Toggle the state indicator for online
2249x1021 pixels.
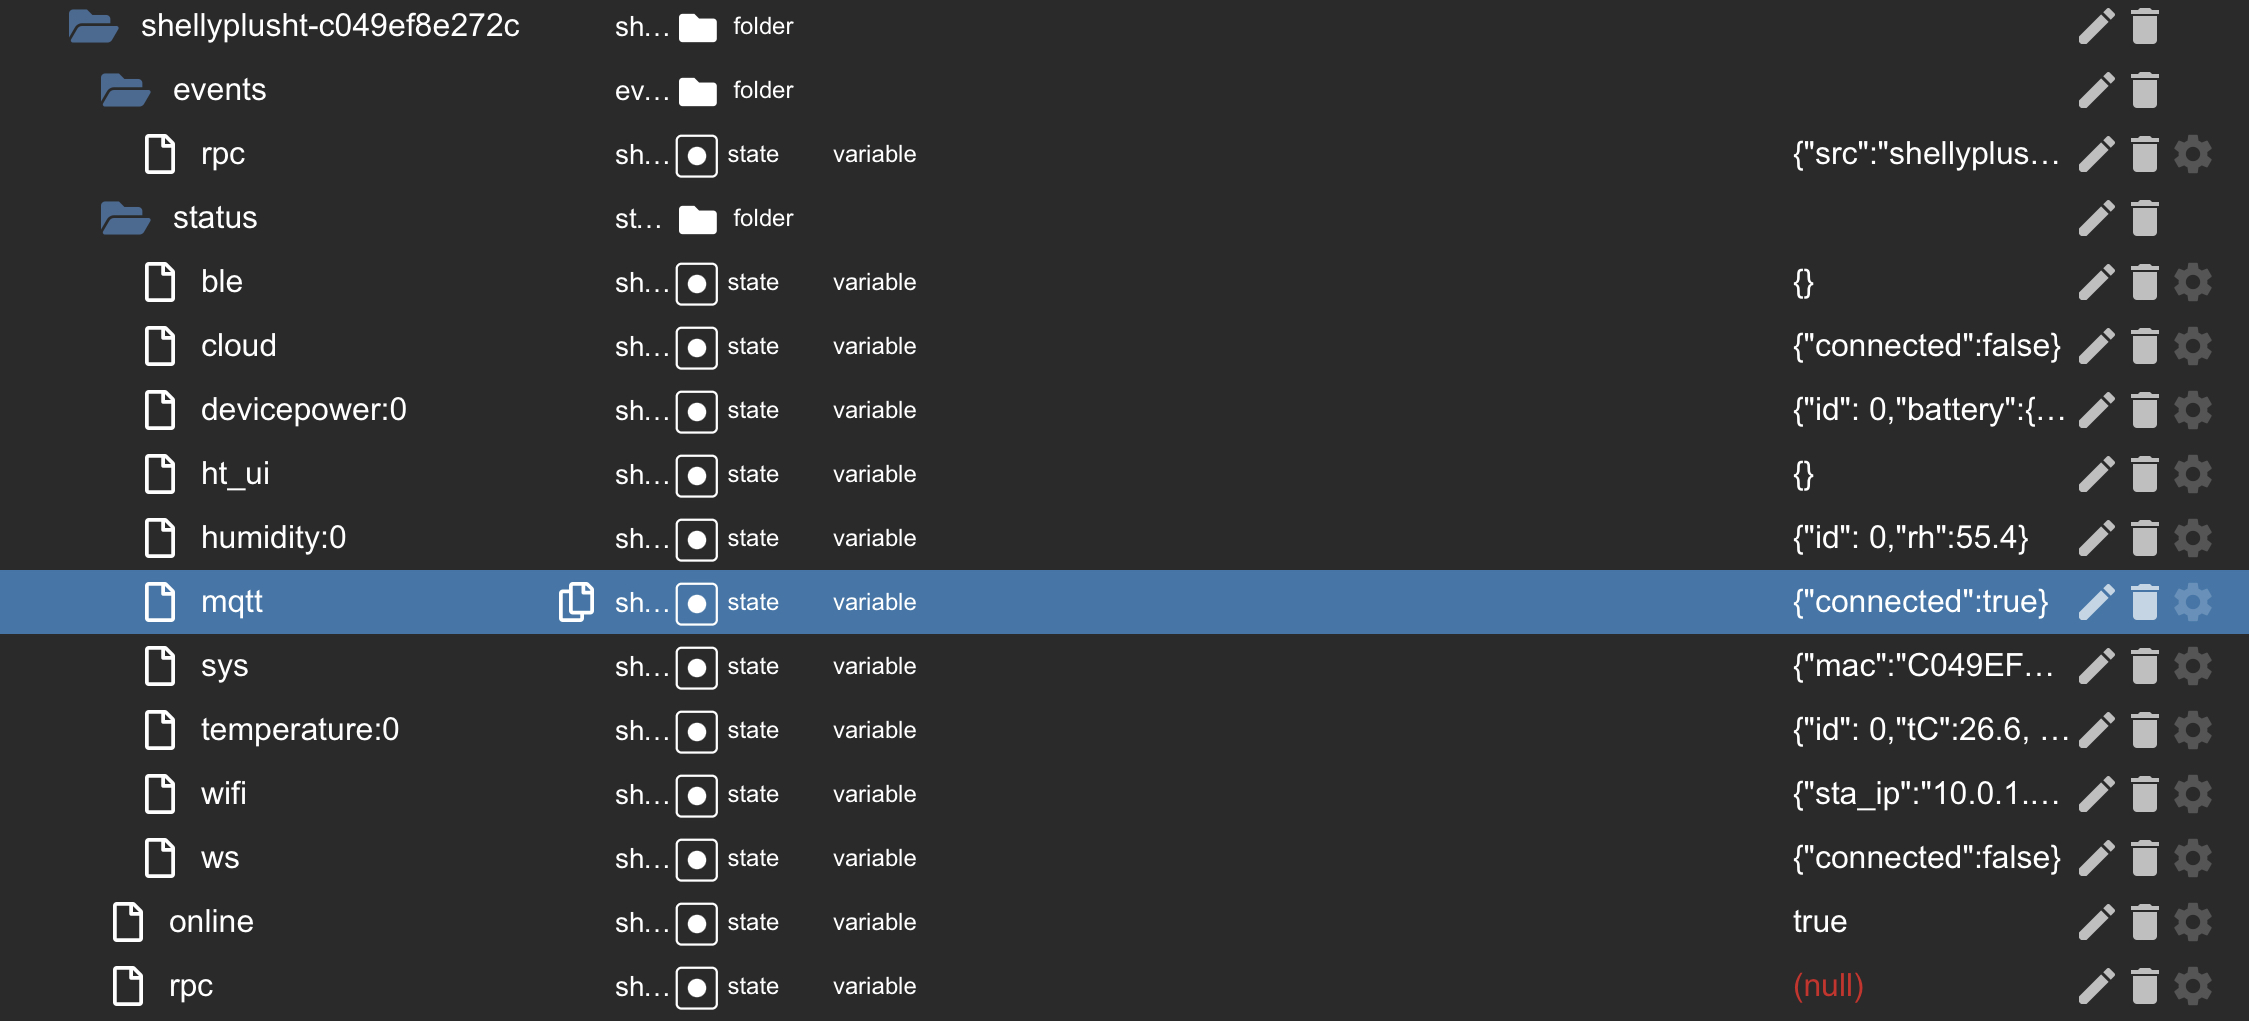[x=696, y=922]
